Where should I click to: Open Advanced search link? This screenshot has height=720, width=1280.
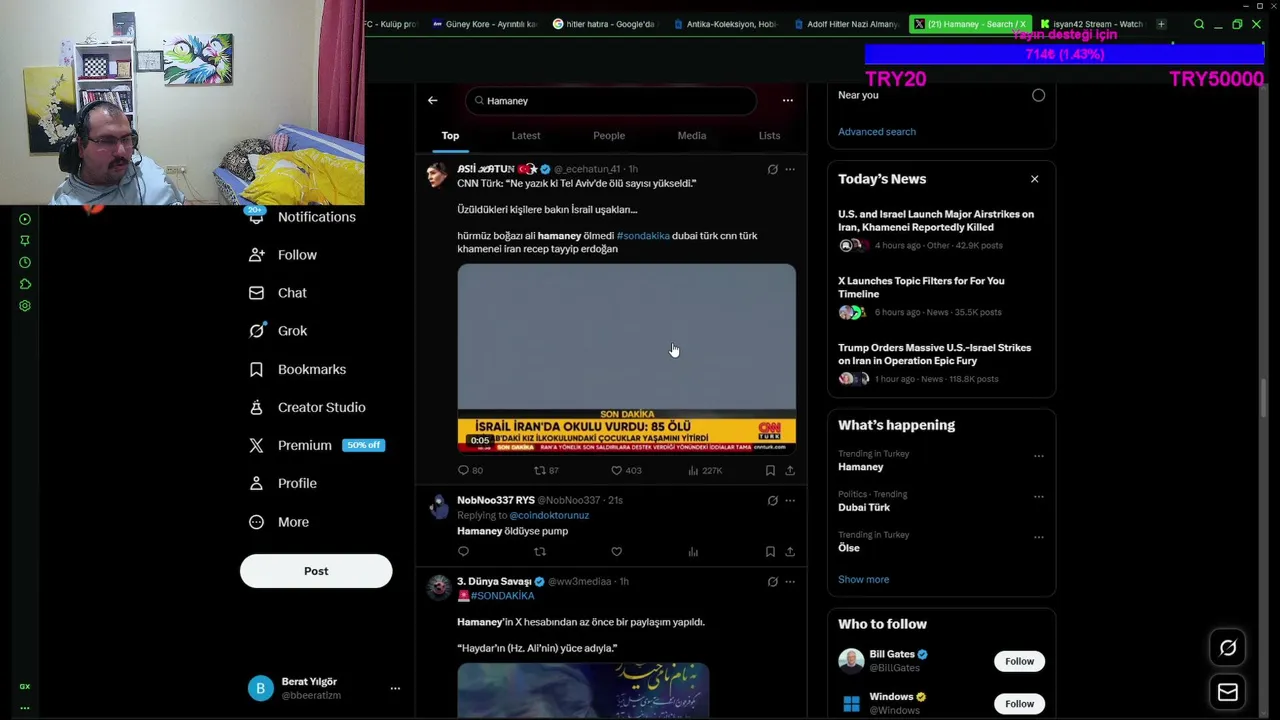point(877,132)
